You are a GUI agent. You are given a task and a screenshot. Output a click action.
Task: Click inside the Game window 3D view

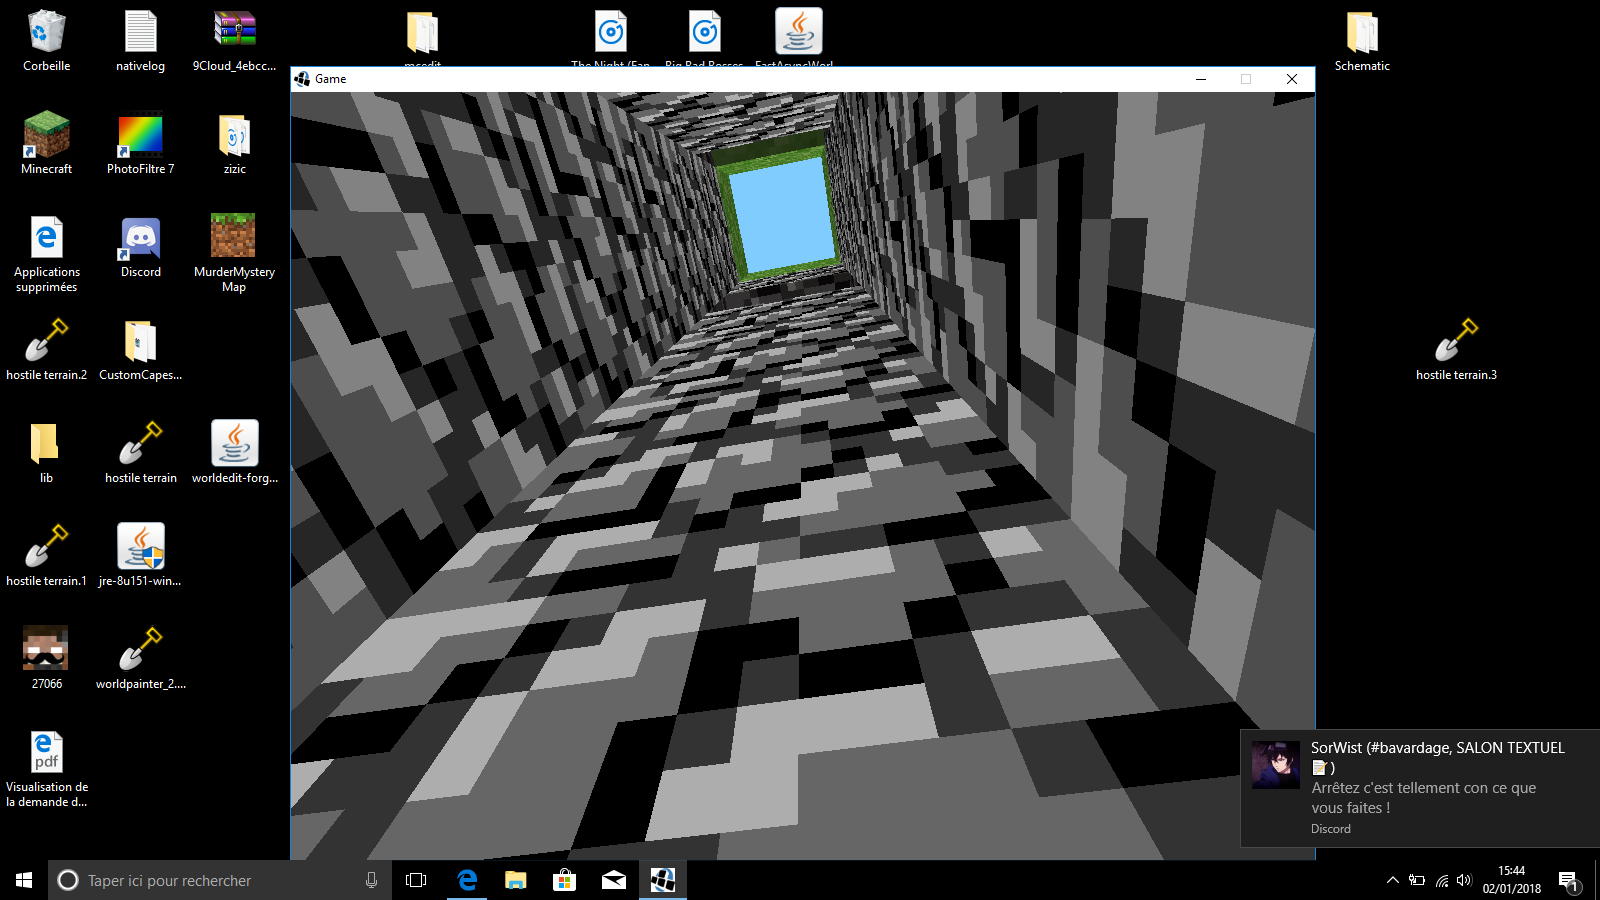[803, 475]
